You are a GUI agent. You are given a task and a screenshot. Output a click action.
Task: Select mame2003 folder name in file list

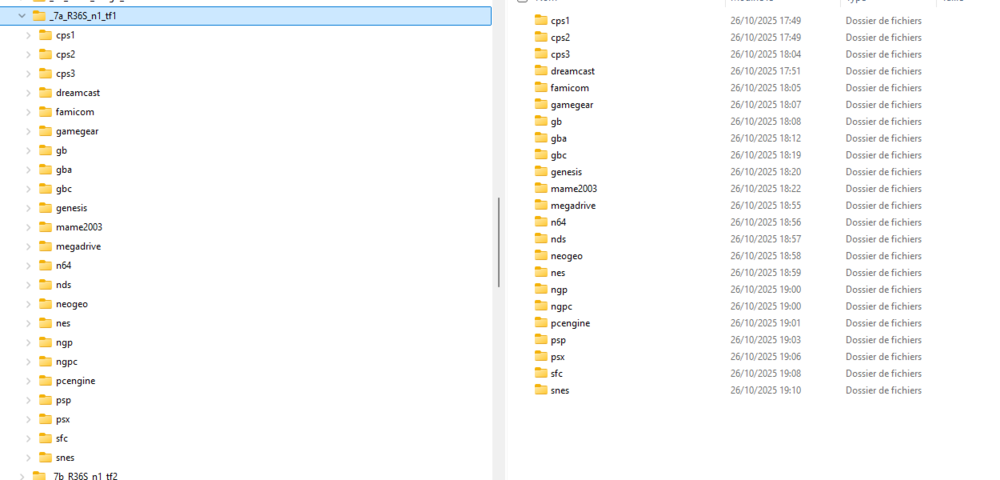pos(574,189)
